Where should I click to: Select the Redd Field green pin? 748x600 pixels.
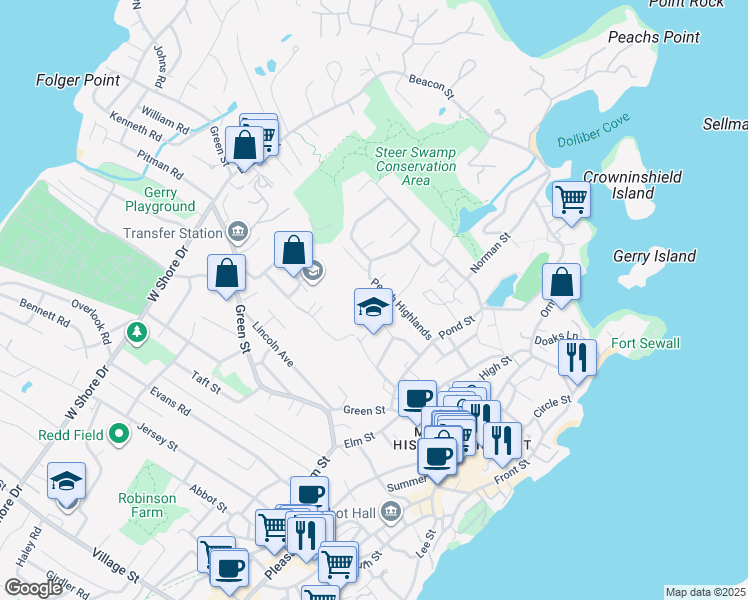click(x=119, y=434)
